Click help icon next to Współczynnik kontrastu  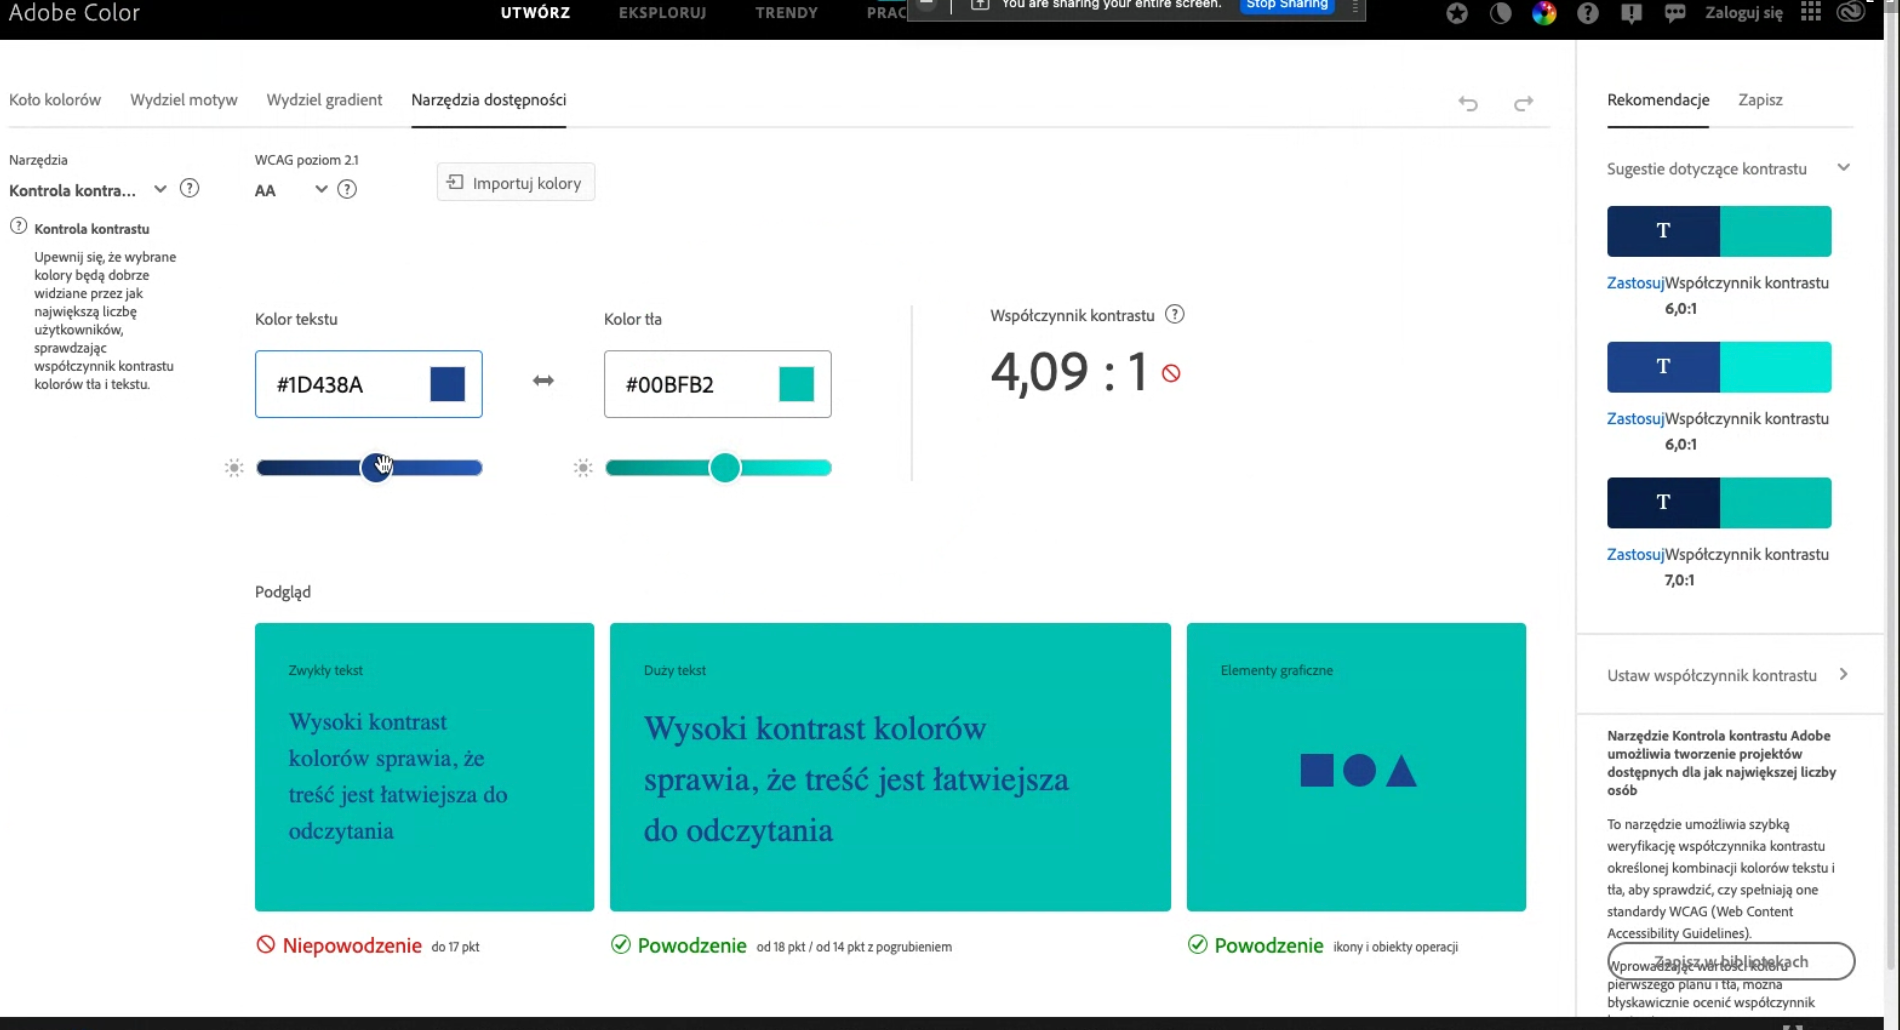click(x=1175, y=314)
